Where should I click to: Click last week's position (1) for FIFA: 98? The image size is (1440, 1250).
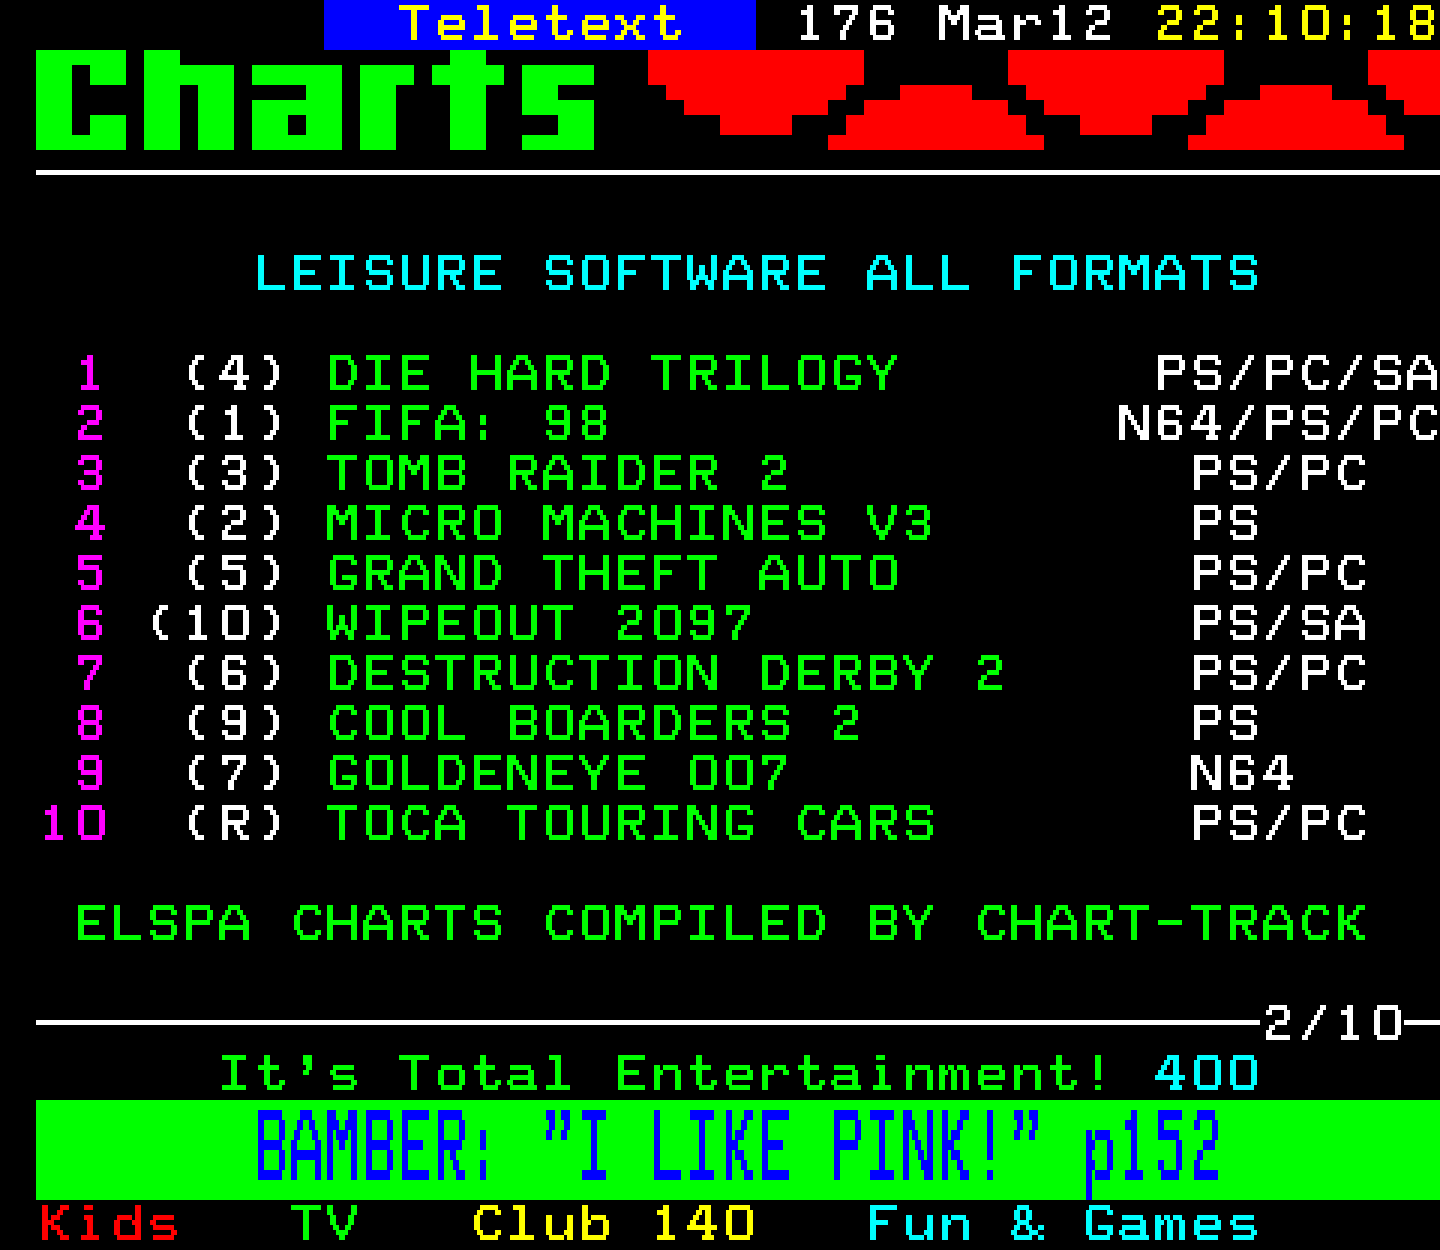(235, 424)
